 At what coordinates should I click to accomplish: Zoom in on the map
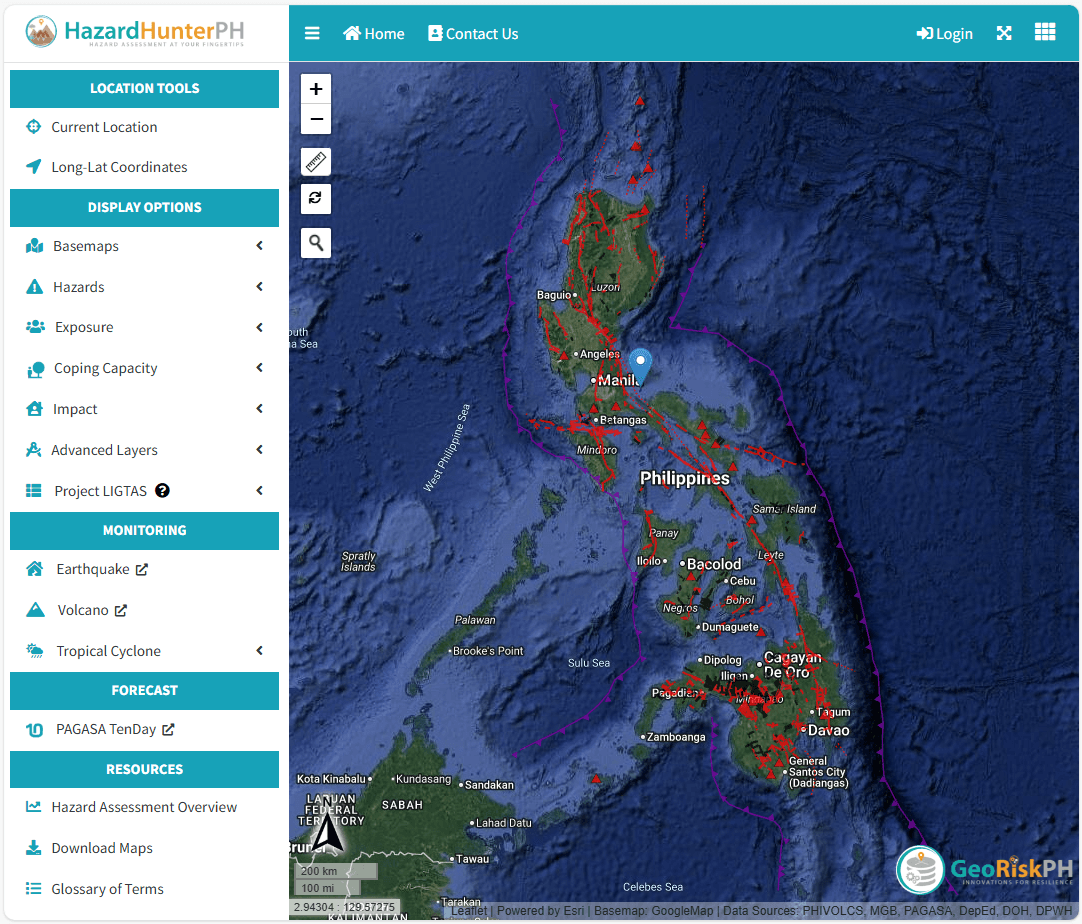coord(316,89)
